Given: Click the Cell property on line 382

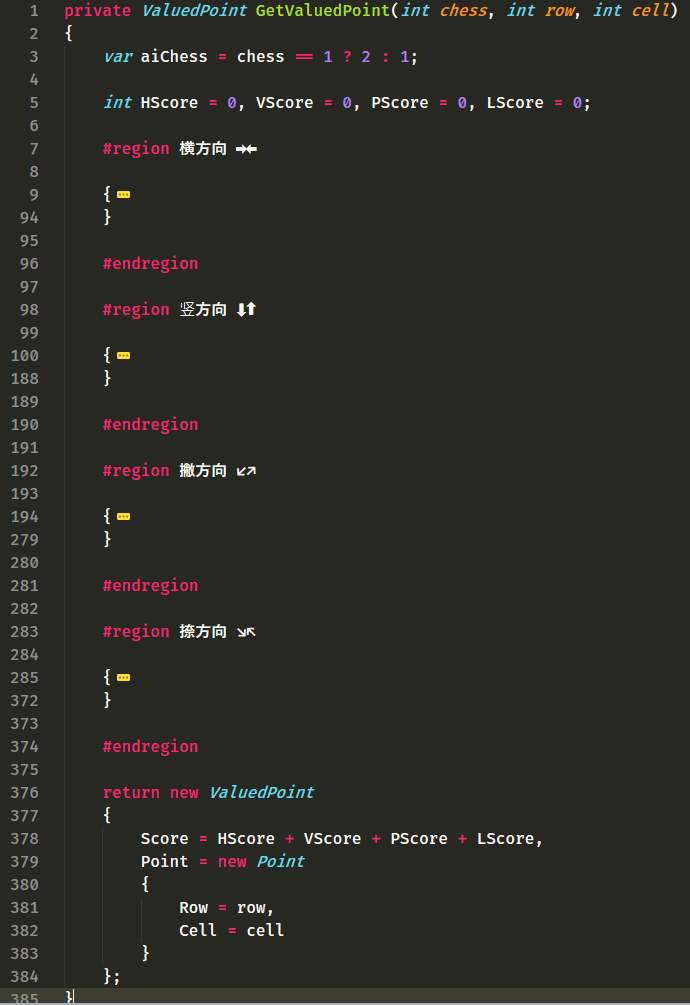Looking at the screenshot, I should point(198,931).
